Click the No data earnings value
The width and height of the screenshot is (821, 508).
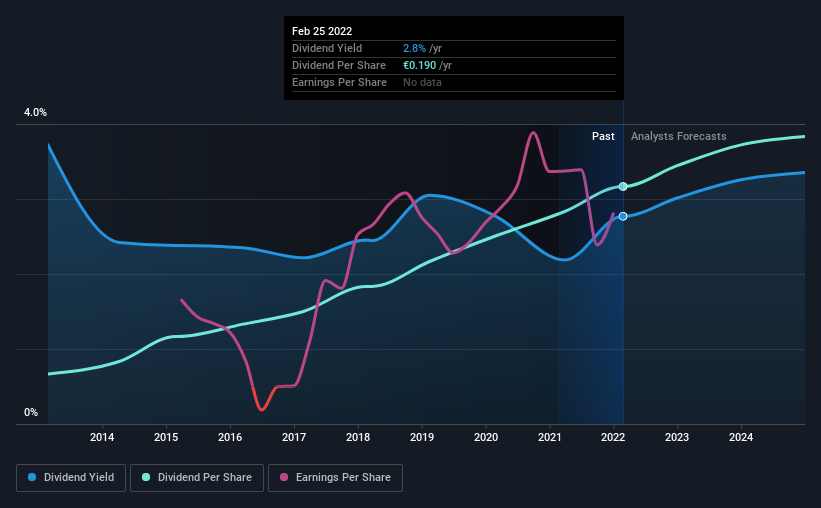(x=422, y=82)
